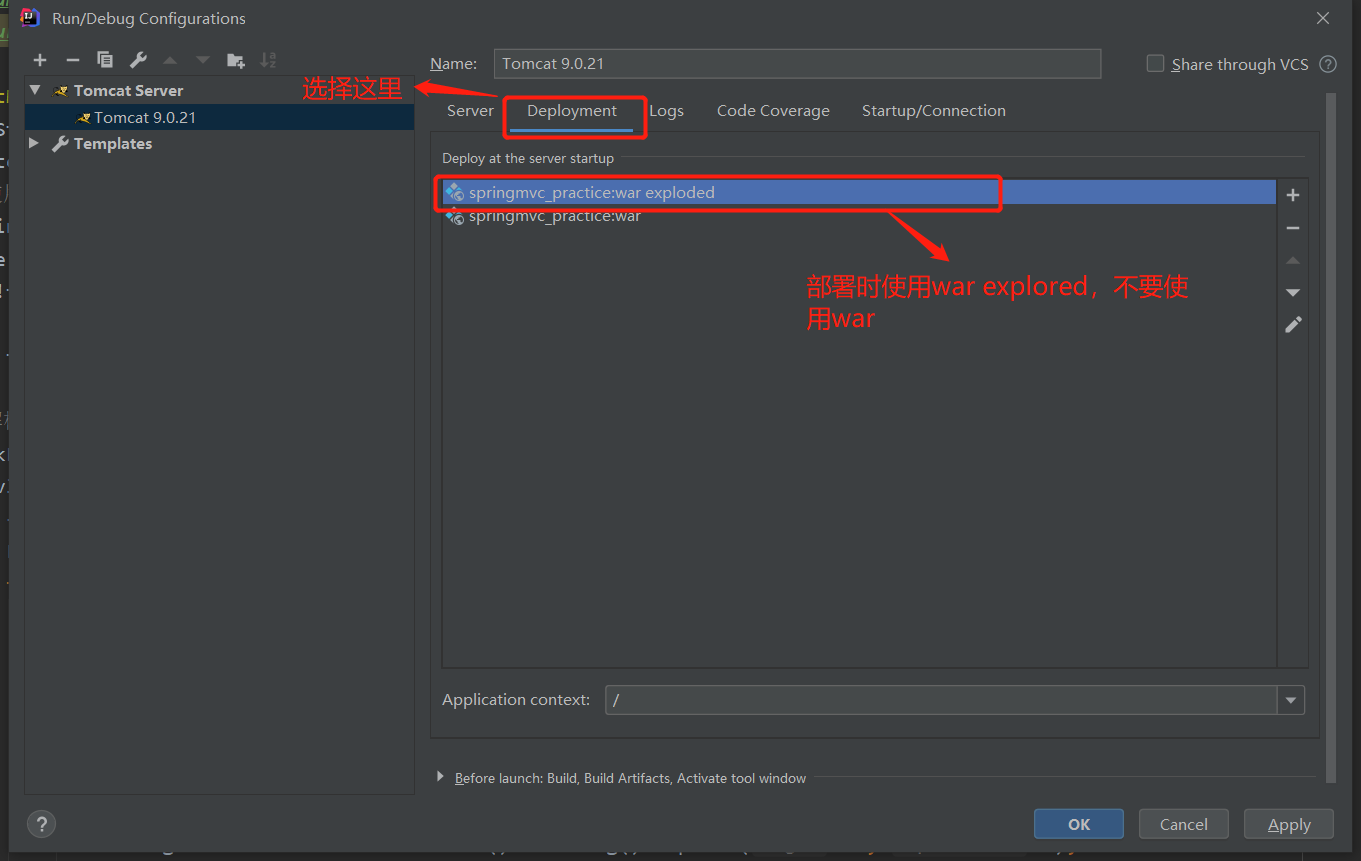Click the Application context input field

(941, 700)
